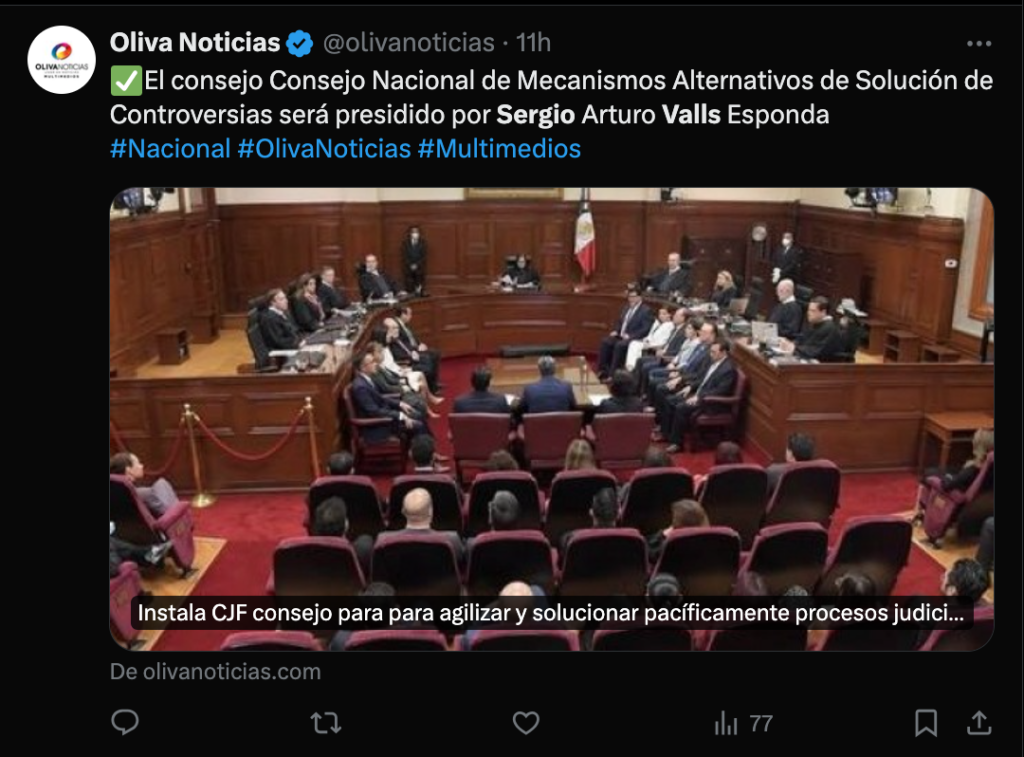Open the 11h timestamp link
Viewport: 1024px width, 757px height.
tap(534, 43)
